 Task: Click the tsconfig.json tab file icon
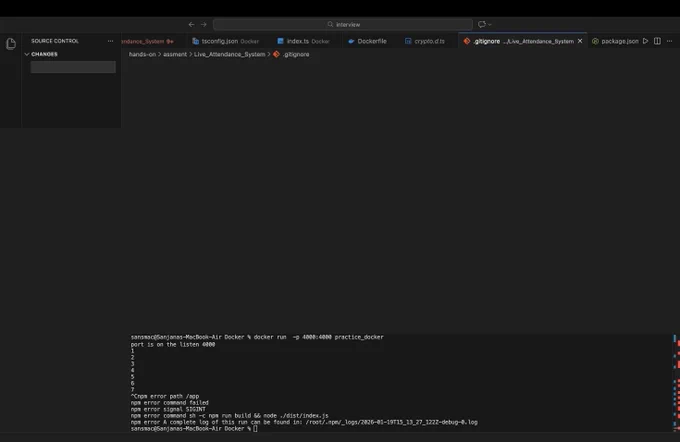point(196,41)
